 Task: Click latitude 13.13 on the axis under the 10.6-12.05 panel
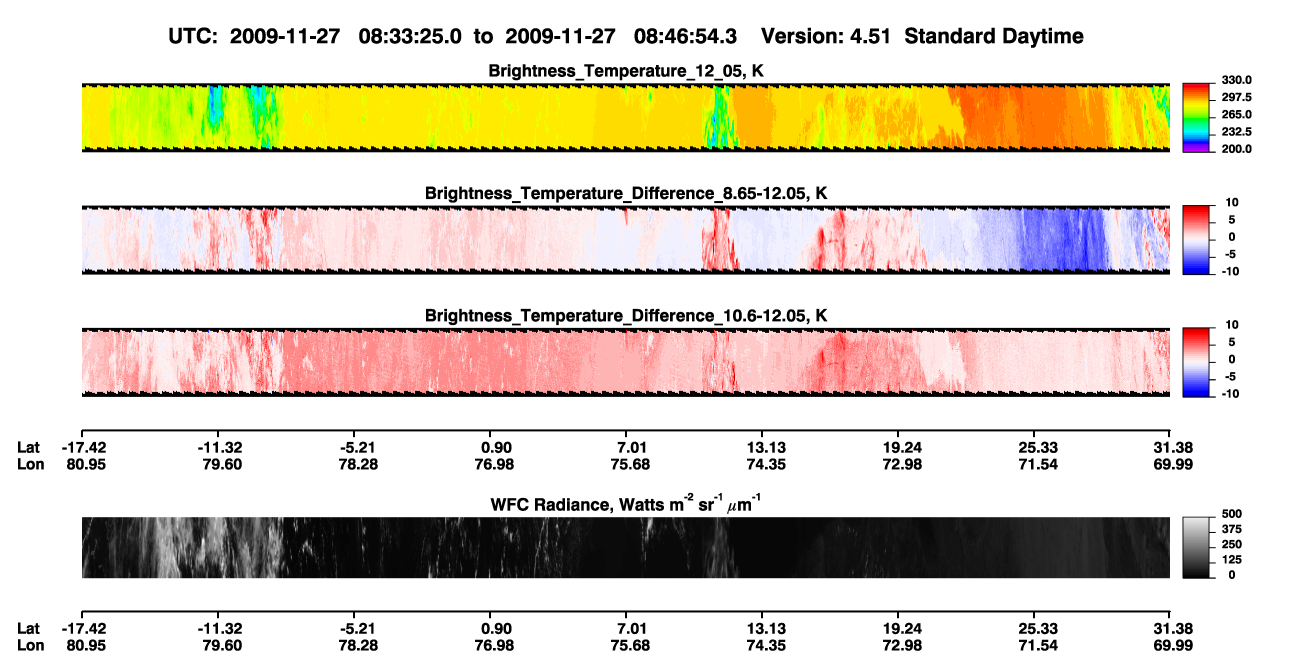(762, 447)
